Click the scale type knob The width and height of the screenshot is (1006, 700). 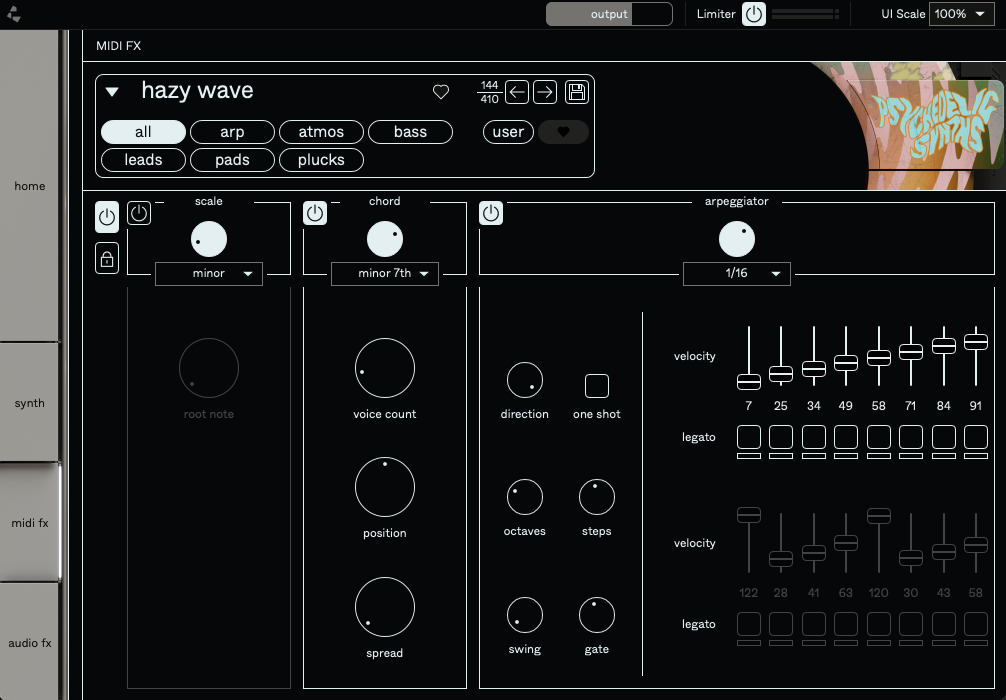click(209, 239)
